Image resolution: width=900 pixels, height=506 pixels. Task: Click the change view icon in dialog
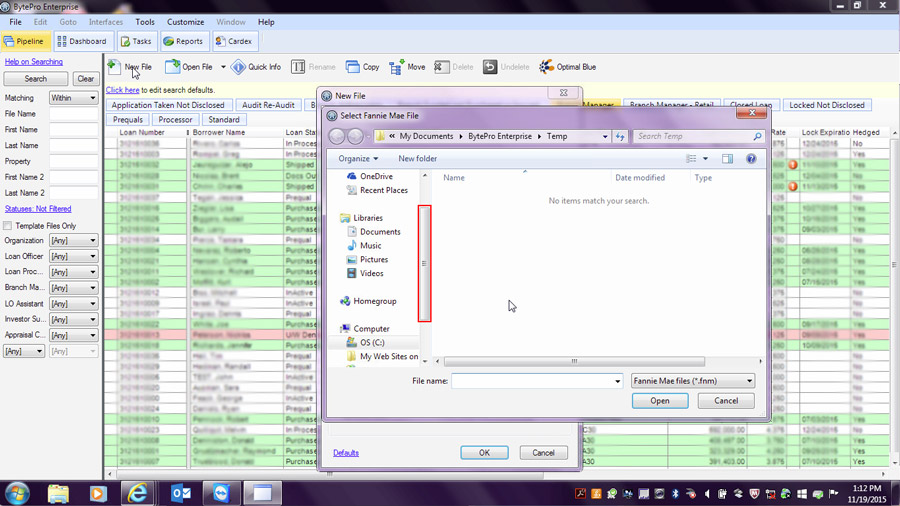click(x=691, y=158)
